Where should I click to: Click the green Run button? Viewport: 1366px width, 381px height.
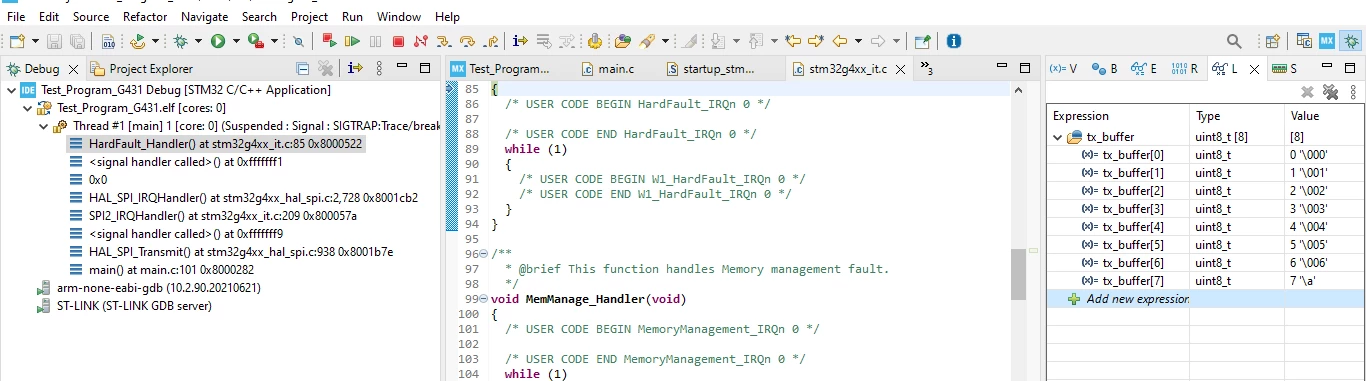click(218, 41)
